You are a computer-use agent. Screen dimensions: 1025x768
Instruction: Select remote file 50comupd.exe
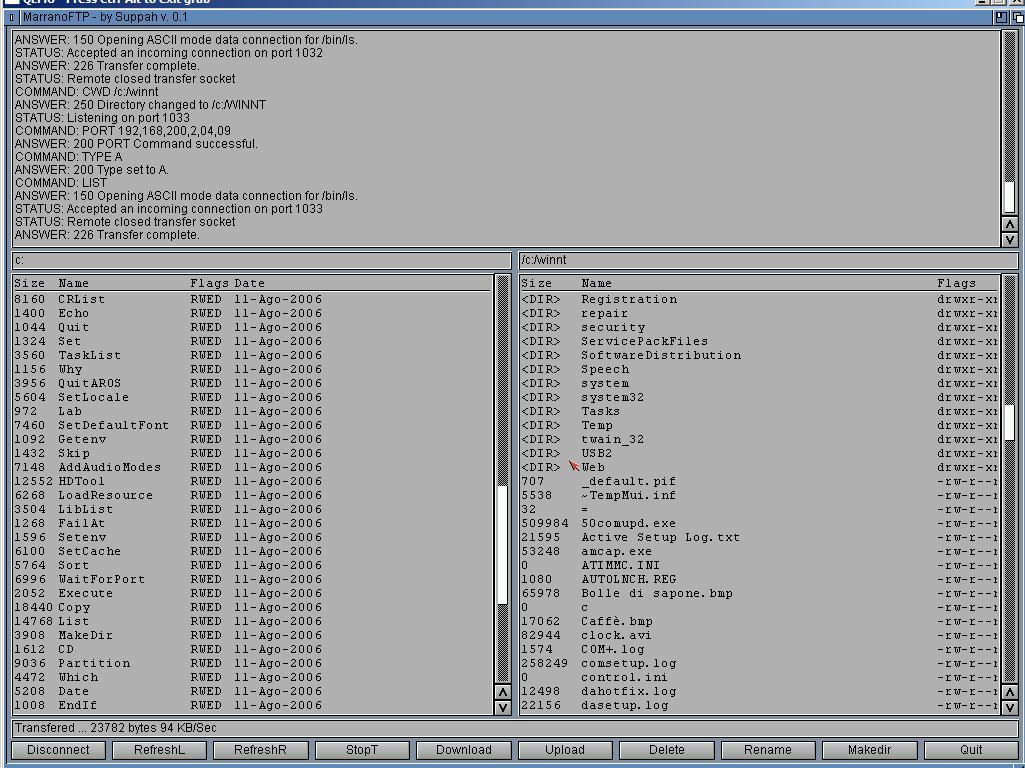759,524
